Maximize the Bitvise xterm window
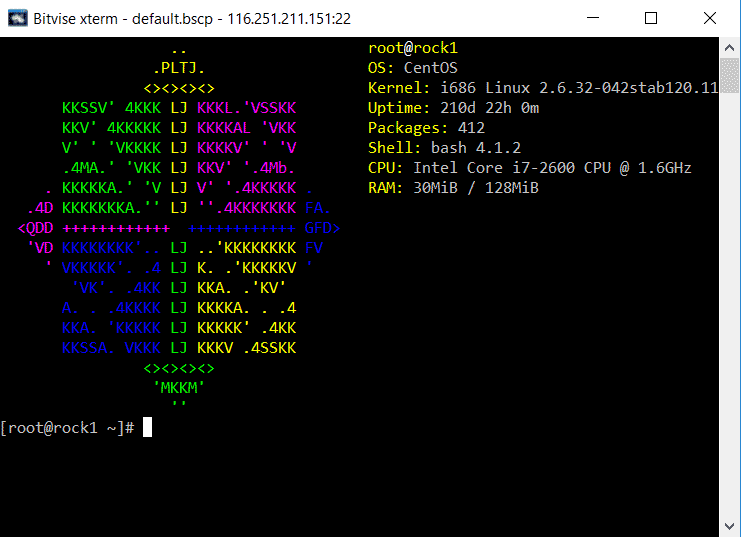Viewport: 741px width, 537px height. [651, 18]
